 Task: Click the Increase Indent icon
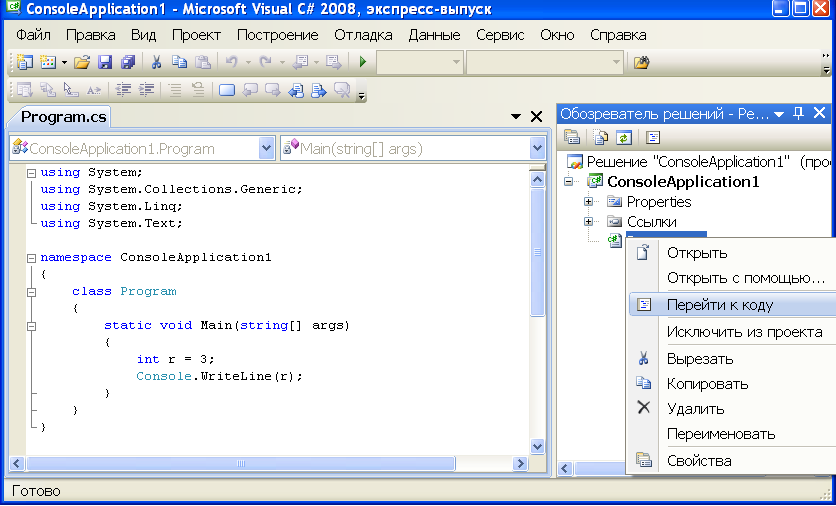click(146, 90)
